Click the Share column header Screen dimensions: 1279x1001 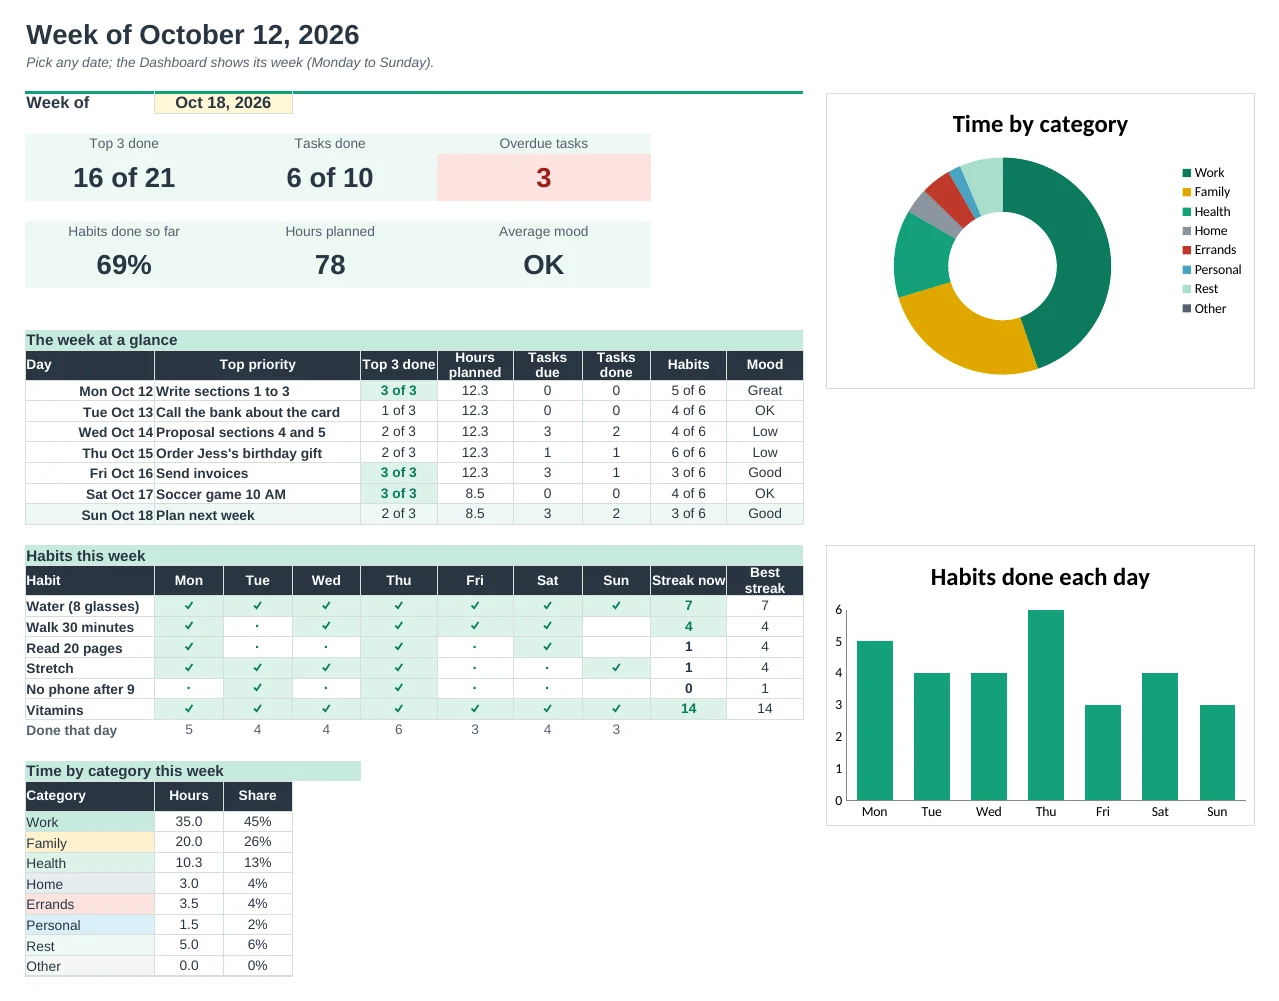(x=257, y=796)
